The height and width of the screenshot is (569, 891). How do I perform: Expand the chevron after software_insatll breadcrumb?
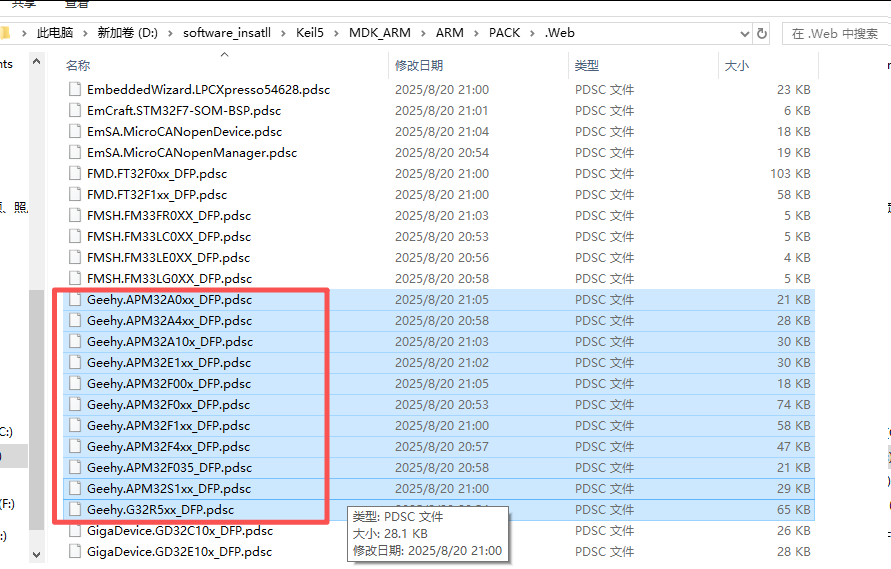(x=283, y=34)
